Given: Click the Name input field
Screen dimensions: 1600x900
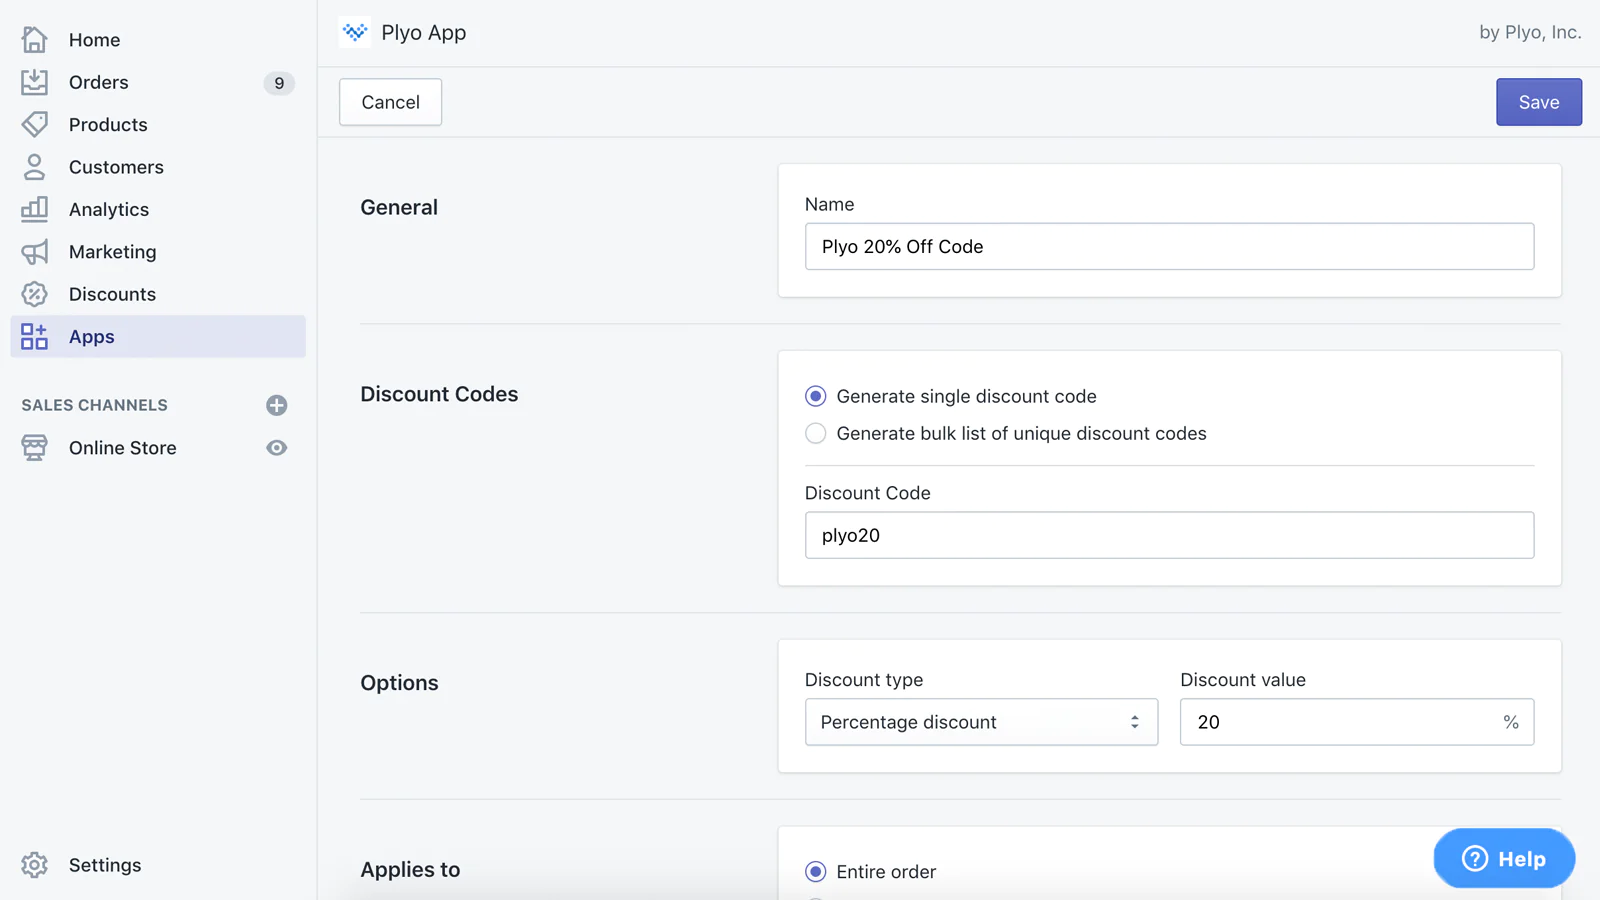Looking at the screenshot, I should coord(1169,246).
